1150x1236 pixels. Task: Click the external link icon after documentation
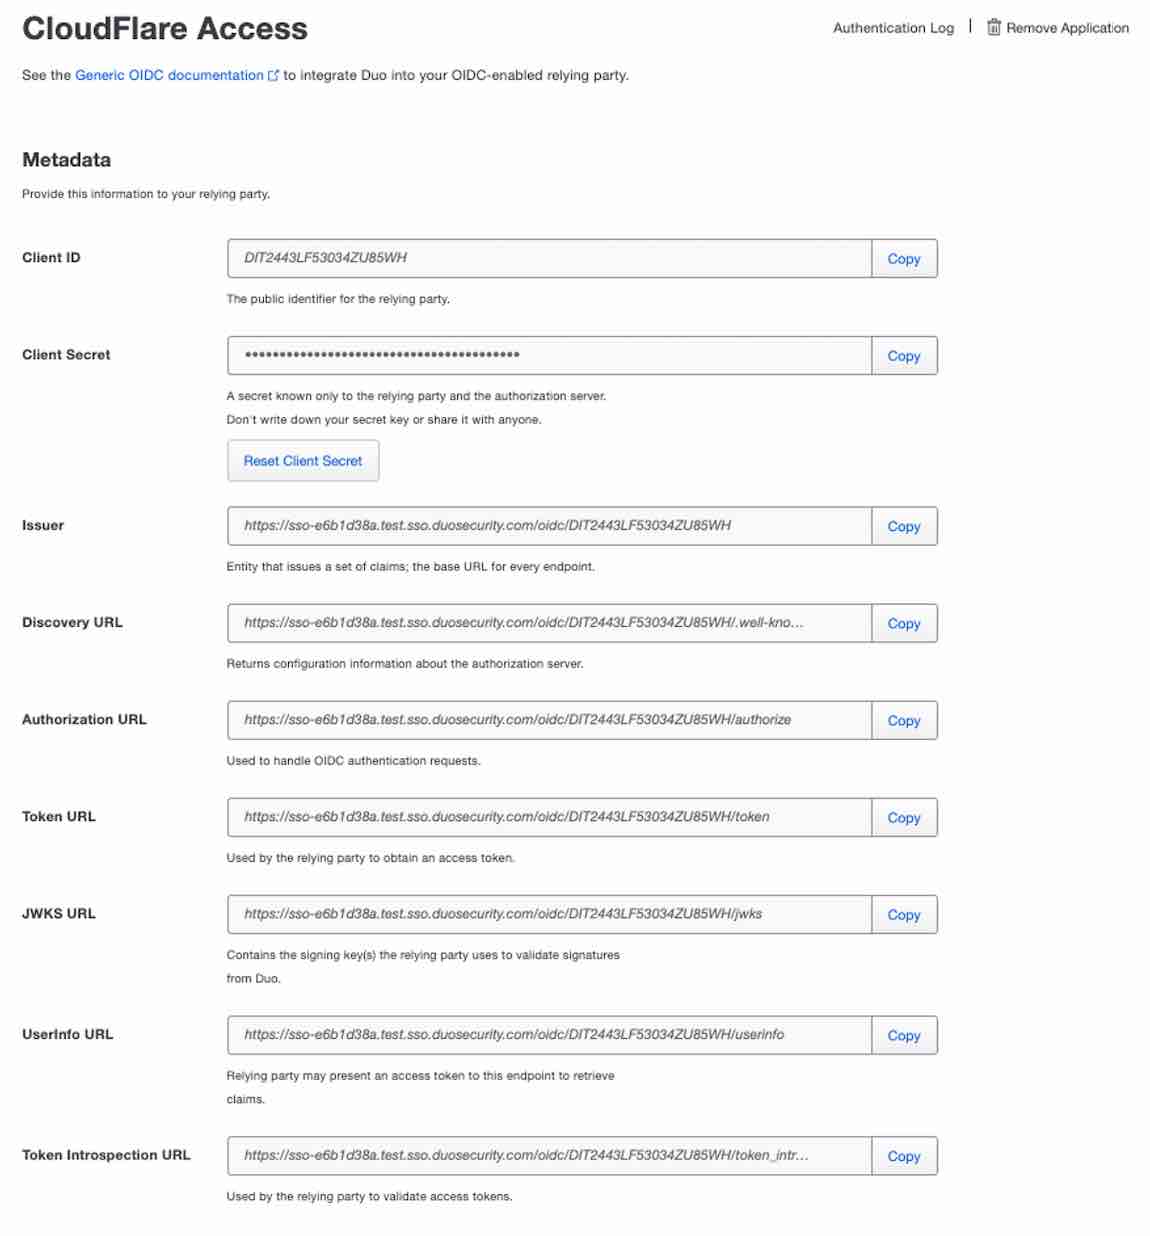point(273,75)
